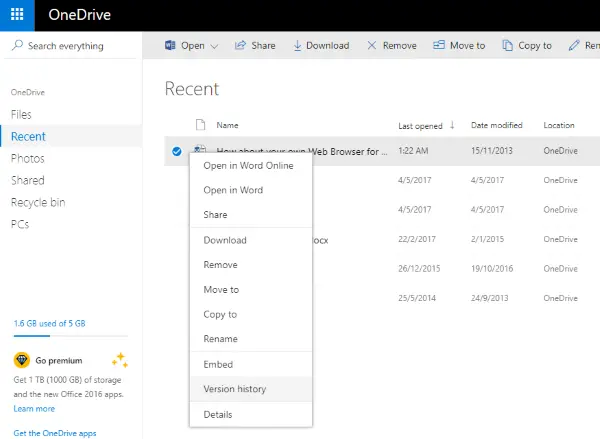Click the Download arrow icon in toolbar

click(298, 46)
